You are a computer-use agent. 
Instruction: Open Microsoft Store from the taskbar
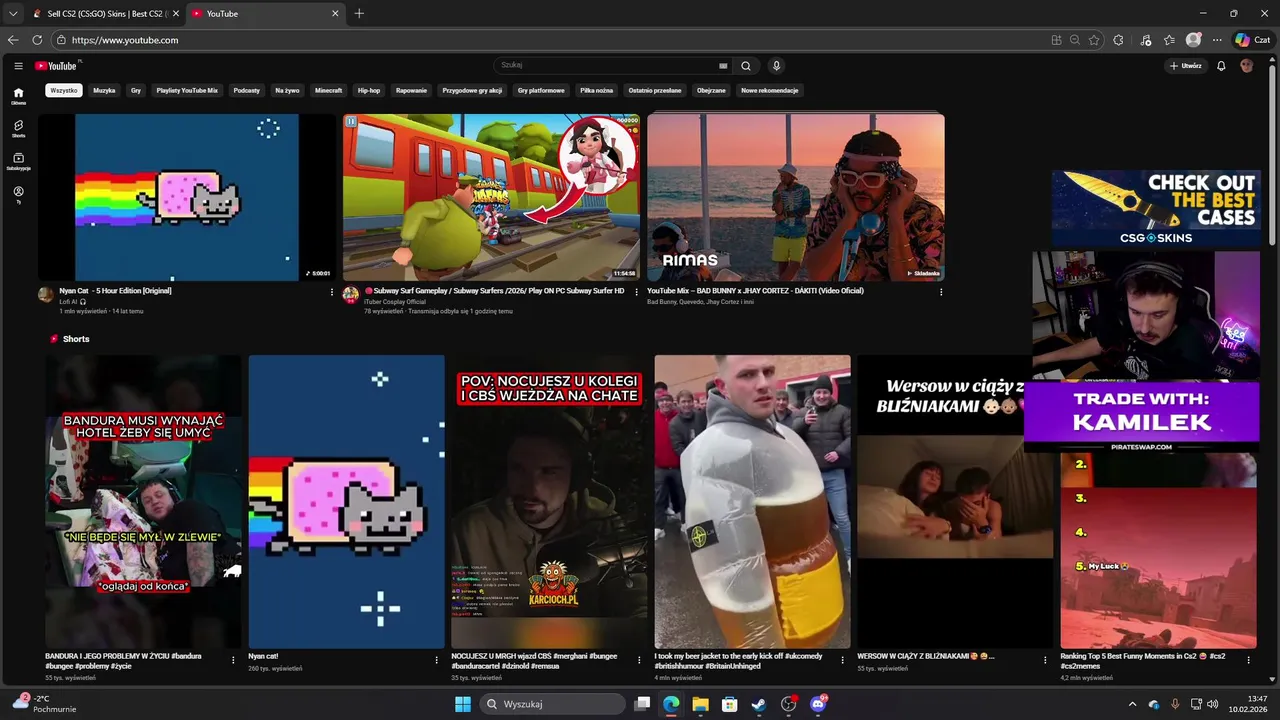point(729,704)
